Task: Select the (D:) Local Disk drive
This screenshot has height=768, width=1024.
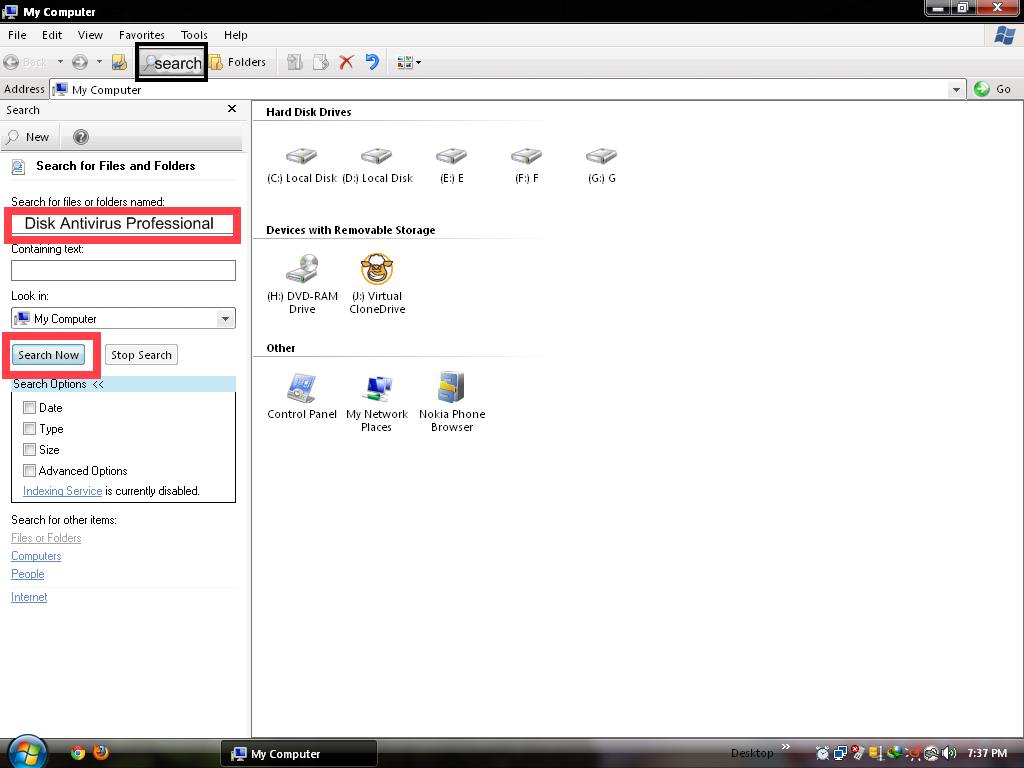Action: click(x=377, y=165)
